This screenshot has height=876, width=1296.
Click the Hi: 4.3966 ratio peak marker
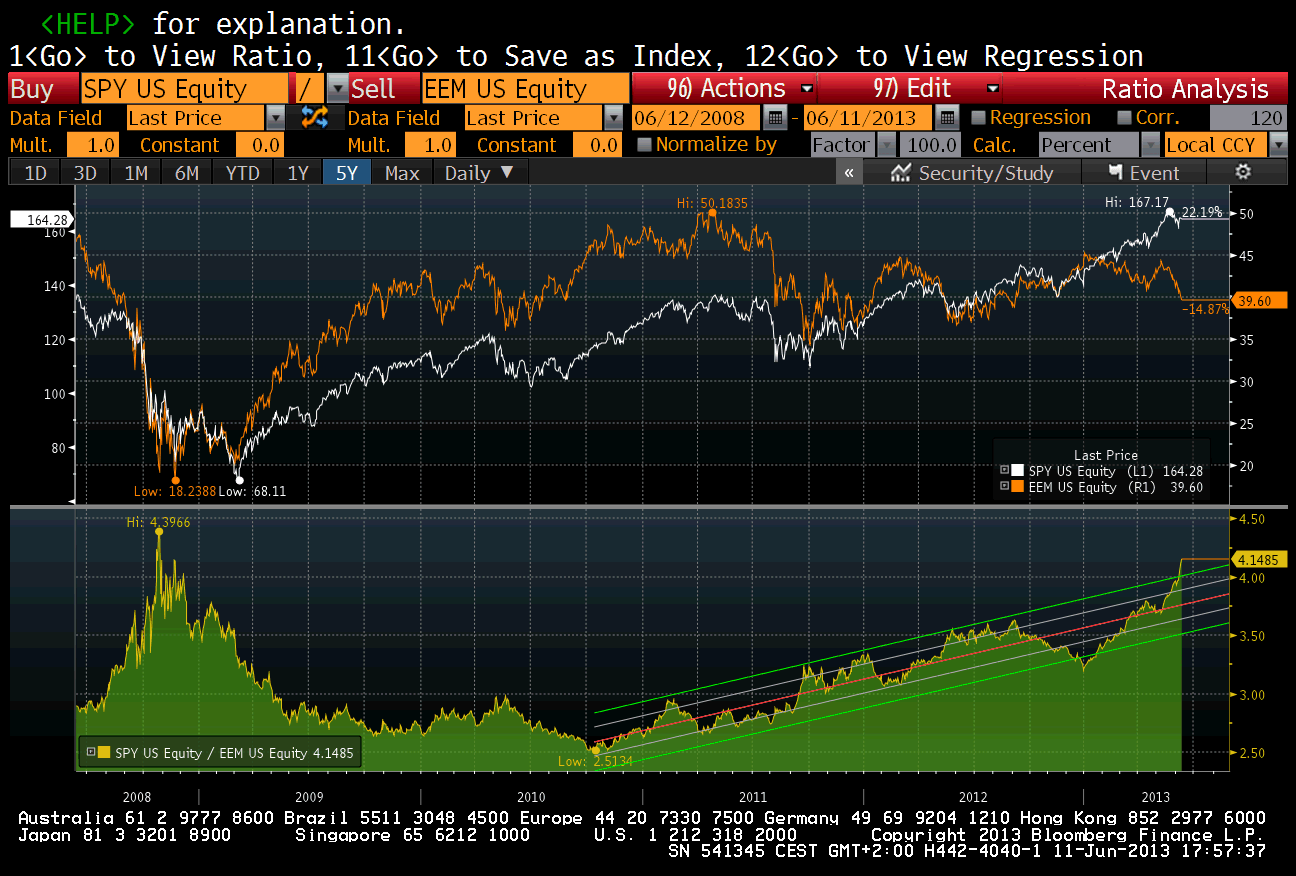tap(158, 522)
